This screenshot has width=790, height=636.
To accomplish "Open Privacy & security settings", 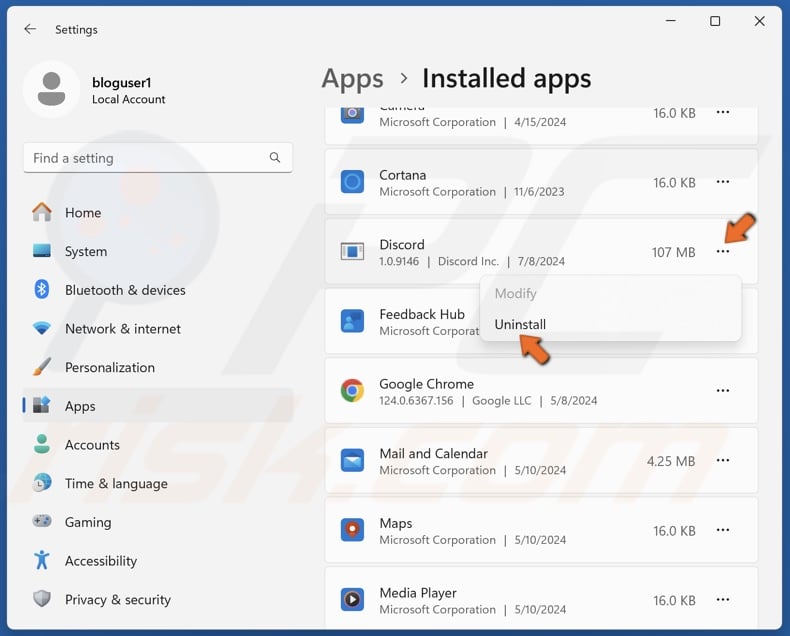I will [x=158, y=599].
